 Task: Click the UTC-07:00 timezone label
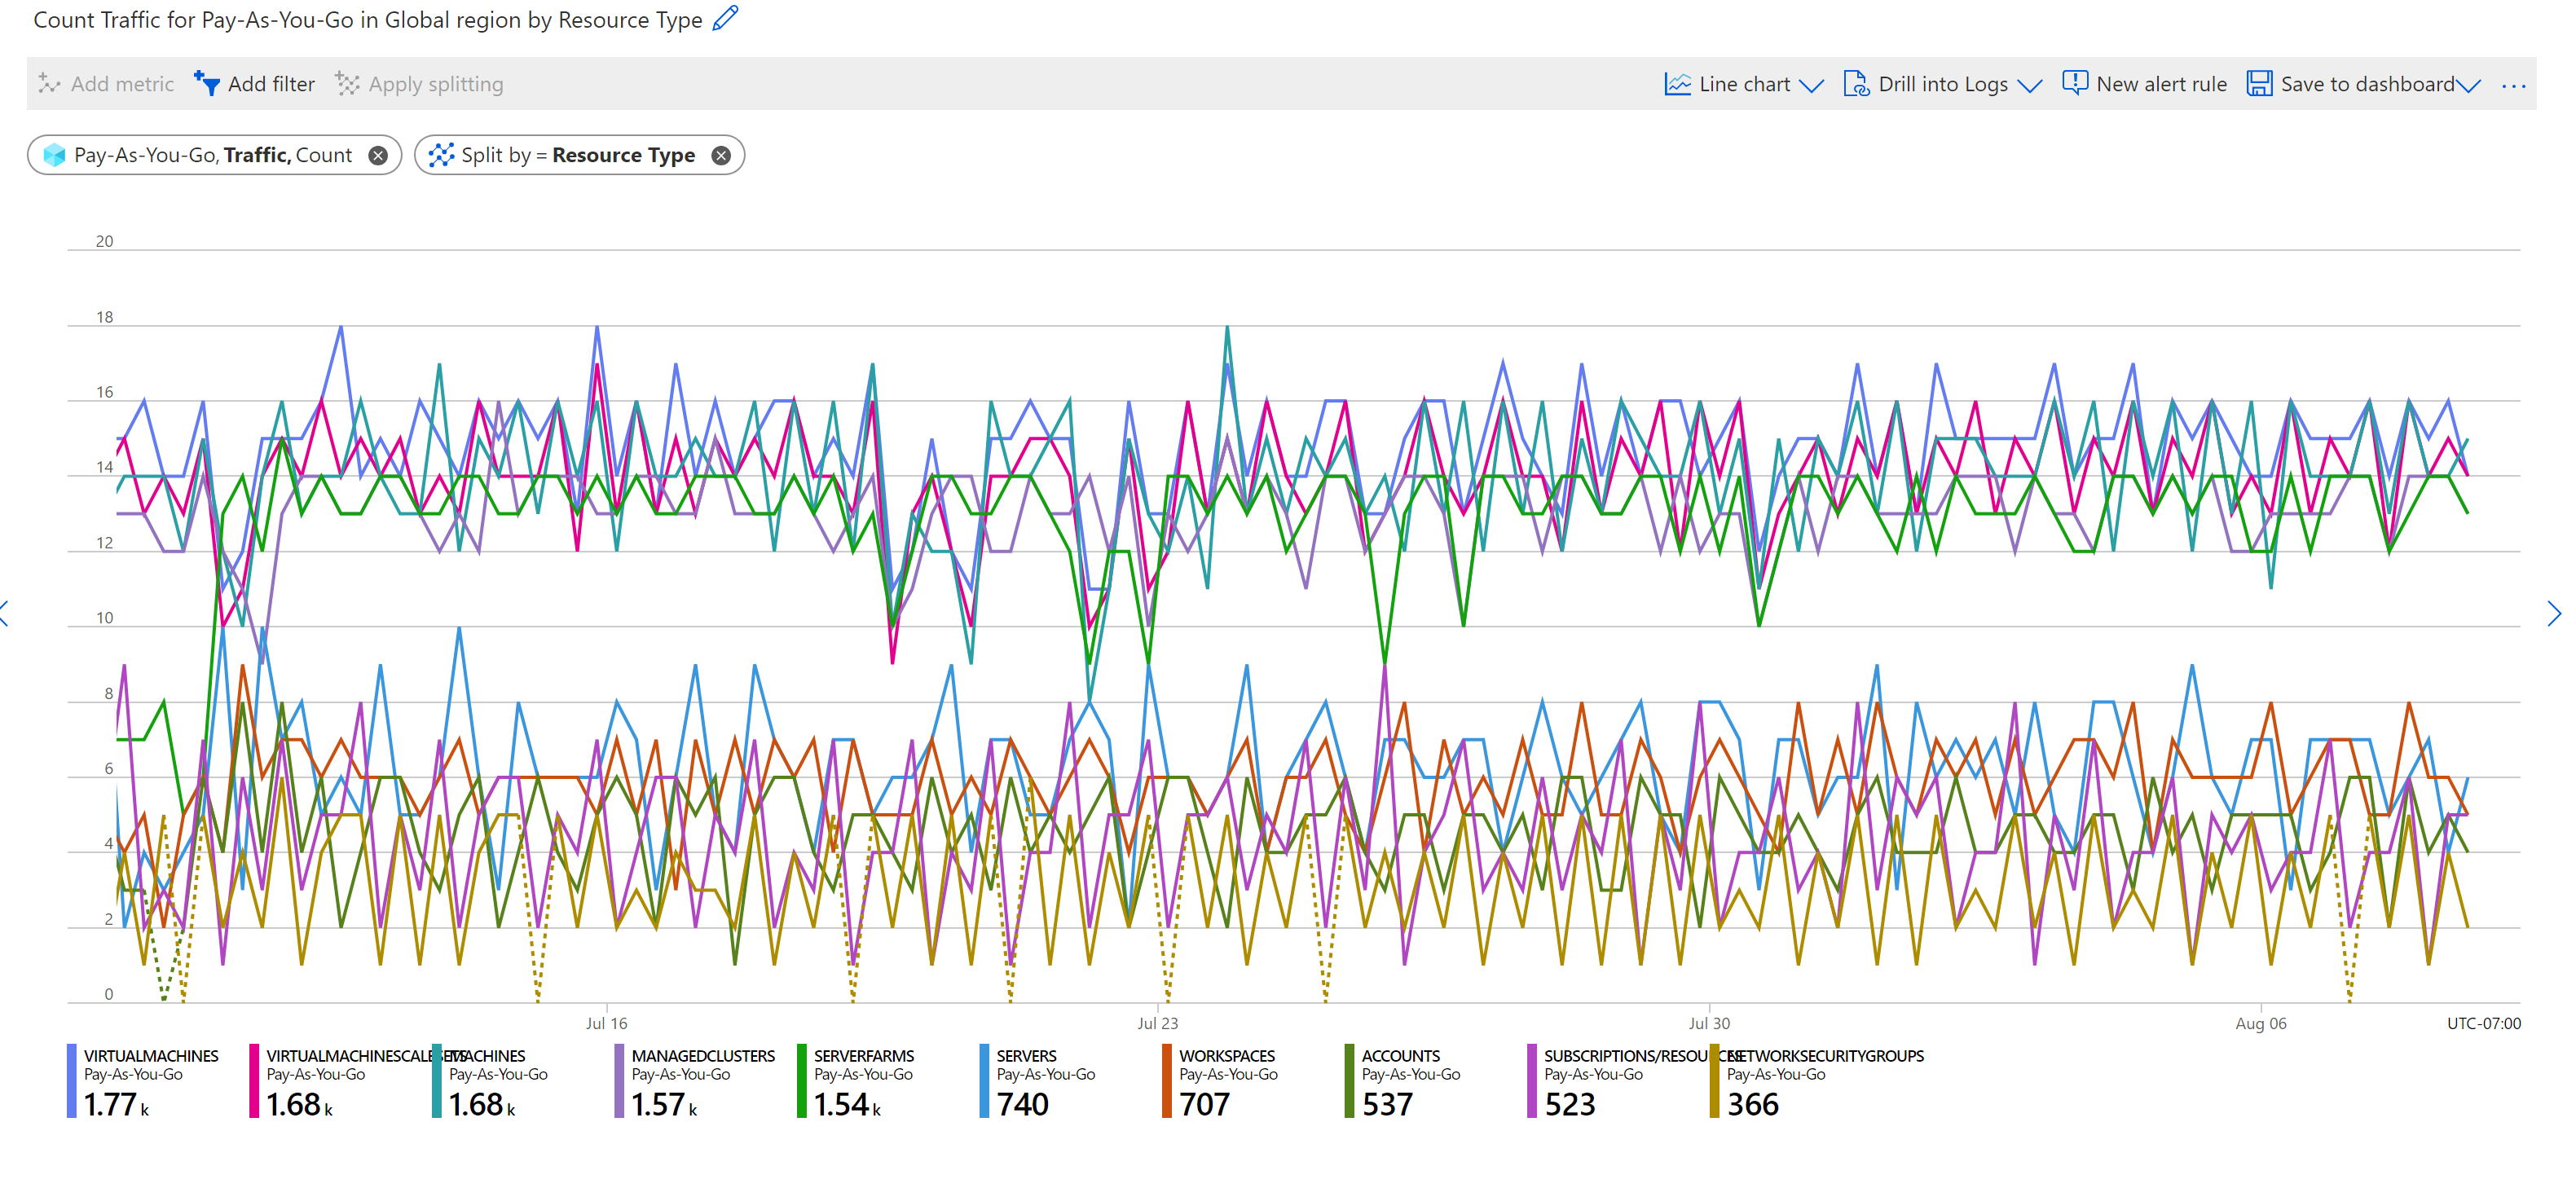click(2483, 1023)
